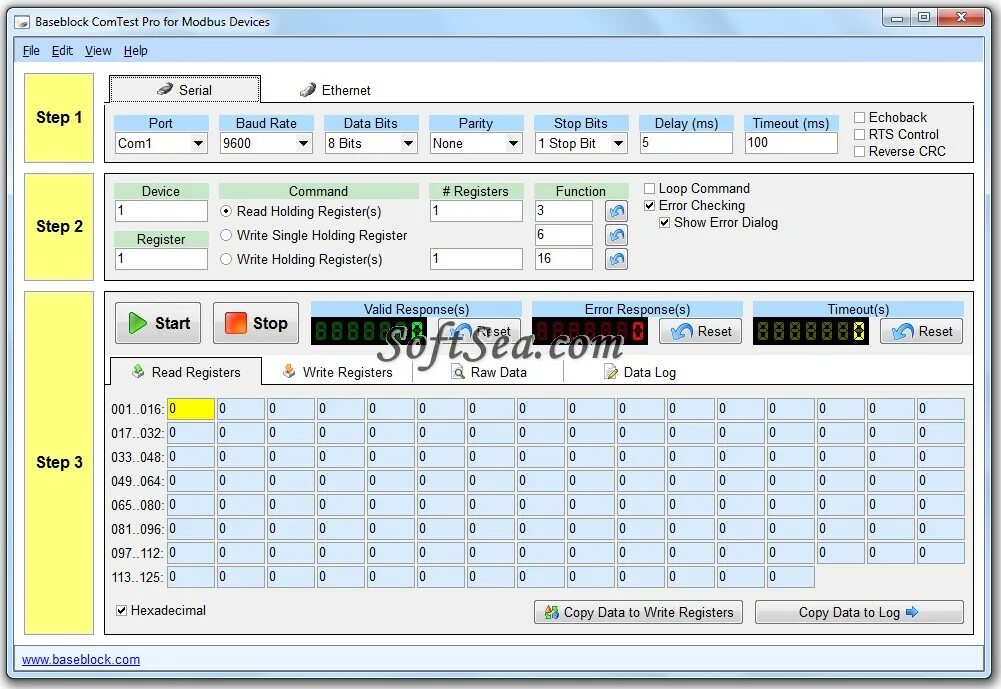Click the highlighted first cell in row 001..016

(191, 409)
